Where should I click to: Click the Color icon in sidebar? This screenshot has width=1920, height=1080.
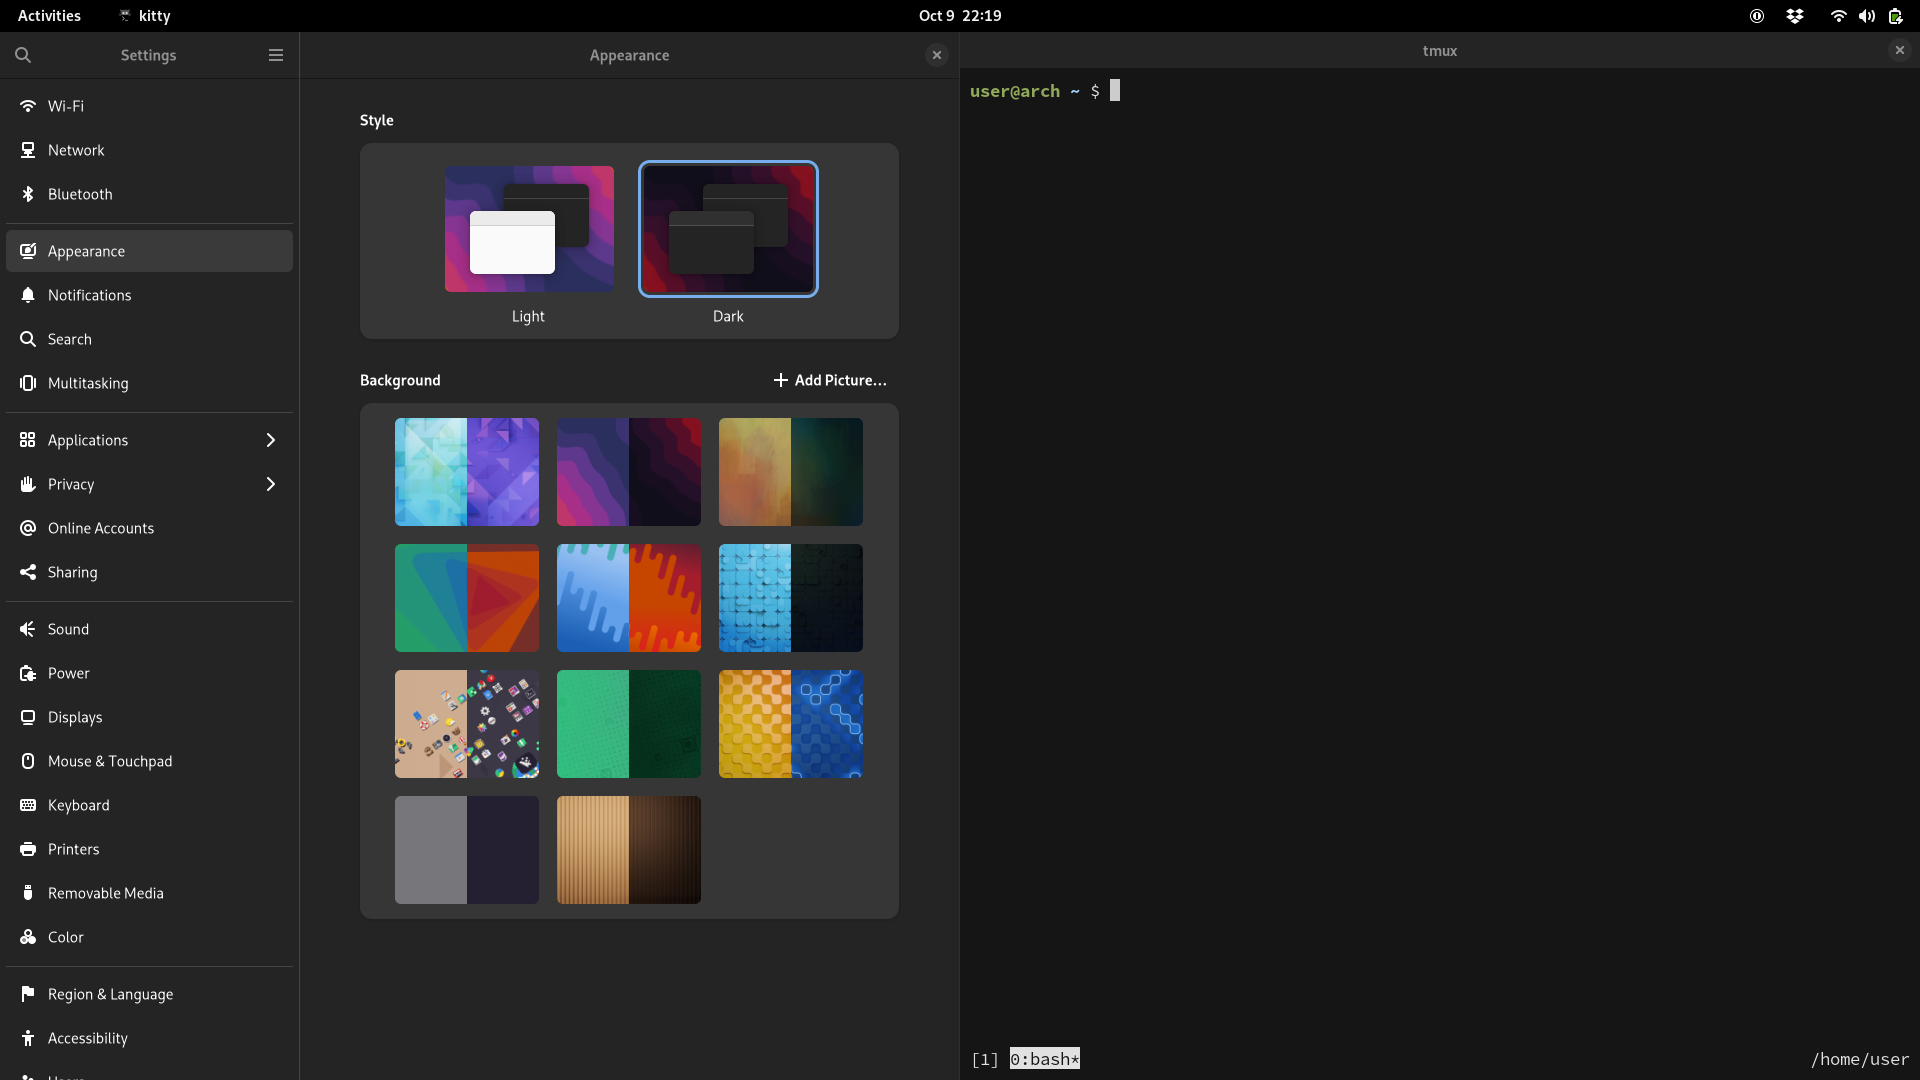click(x=28, y=937)
